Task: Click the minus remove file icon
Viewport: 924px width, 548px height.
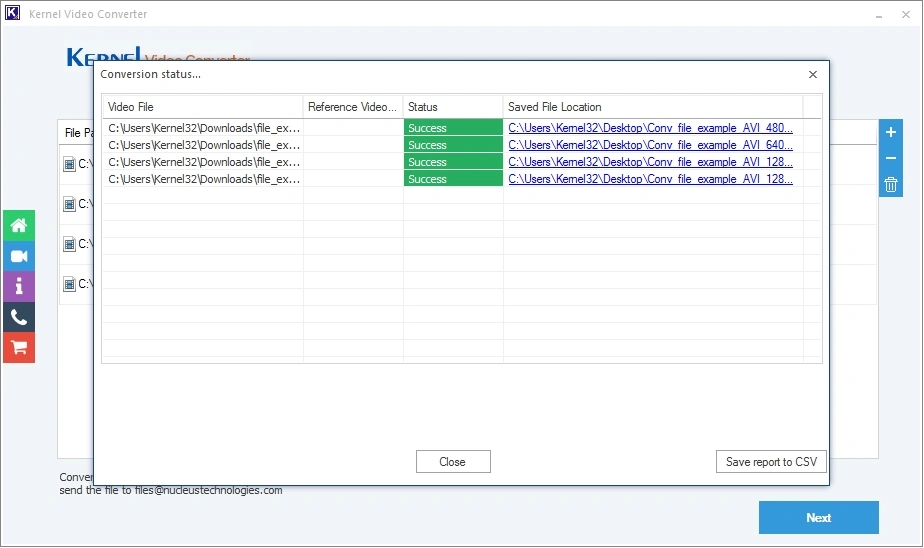Action: pos(891,158)
